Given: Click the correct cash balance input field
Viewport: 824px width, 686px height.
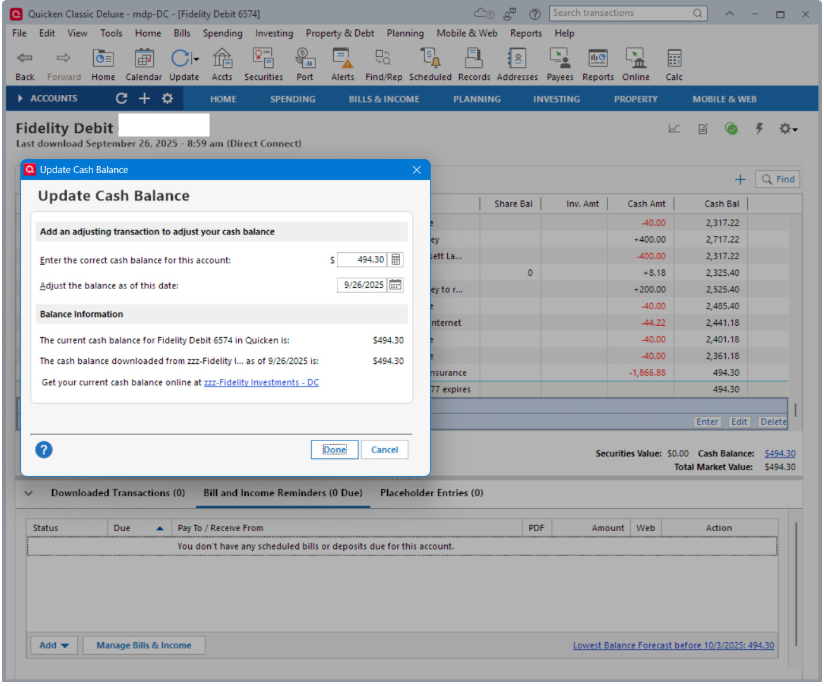Looking at the screenshot, I should tap(362, 260).
